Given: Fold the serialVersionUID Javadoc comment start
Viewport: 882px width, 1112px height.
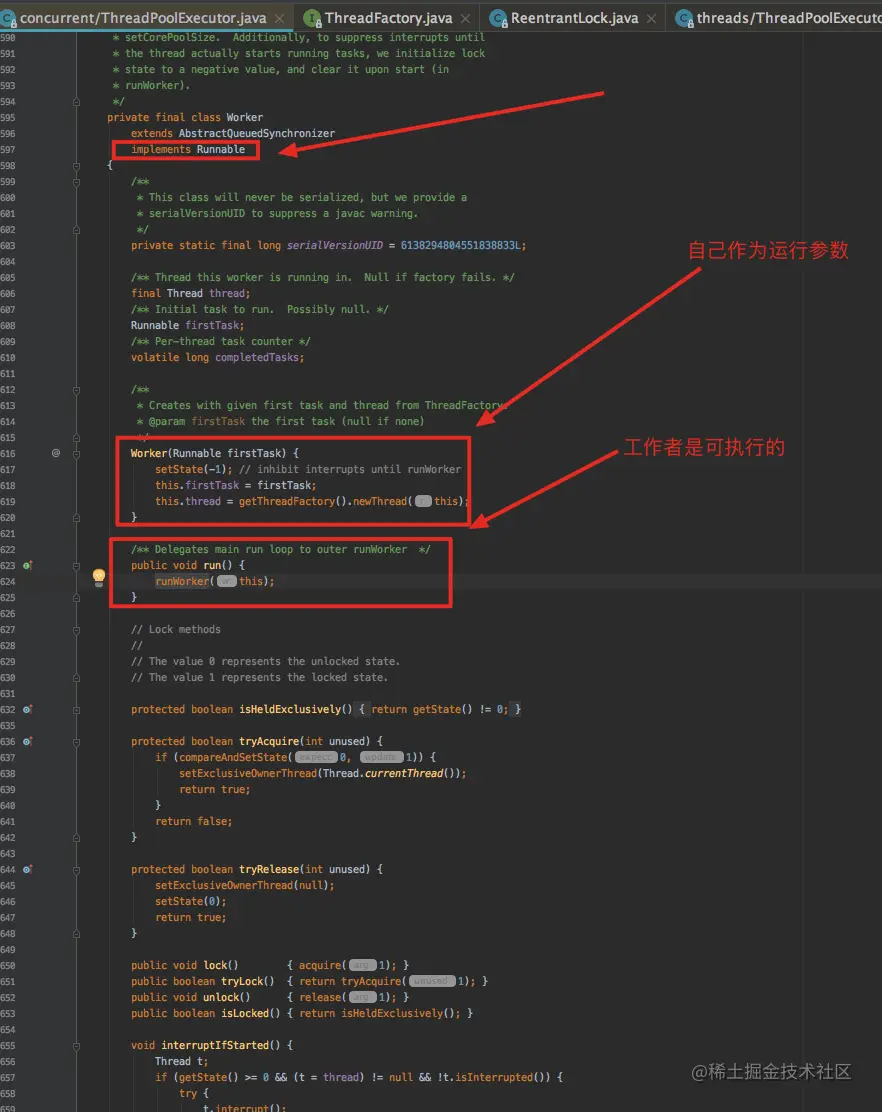Looking at the screenshot, I should tap(77, 182).
